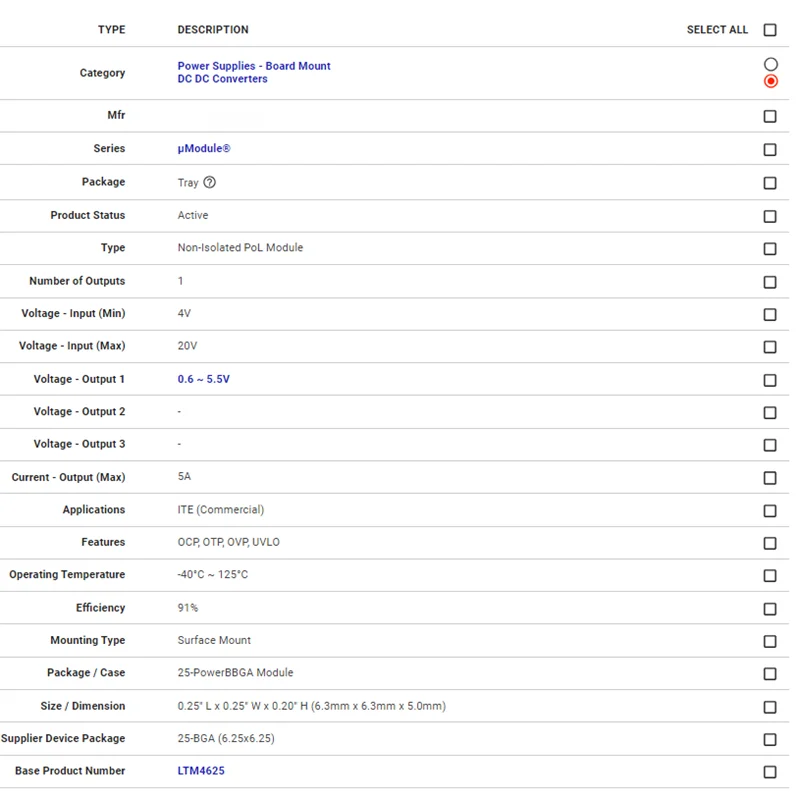The height and width of the screenshot is (799, 800).
Task: Check the Package Tray row checkbox
Action: [x=770, y=183]
